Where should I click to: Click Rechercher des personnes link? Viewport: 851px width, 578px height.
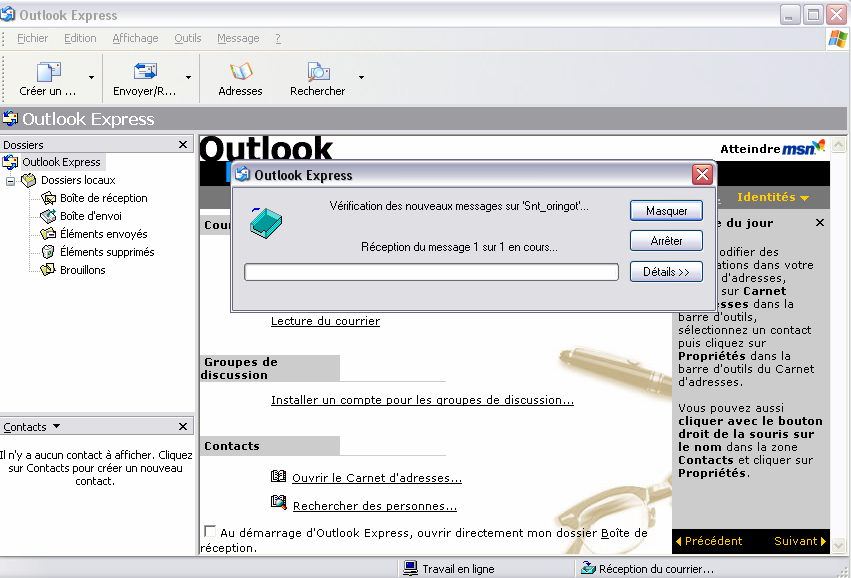click(x=374, y=506)
